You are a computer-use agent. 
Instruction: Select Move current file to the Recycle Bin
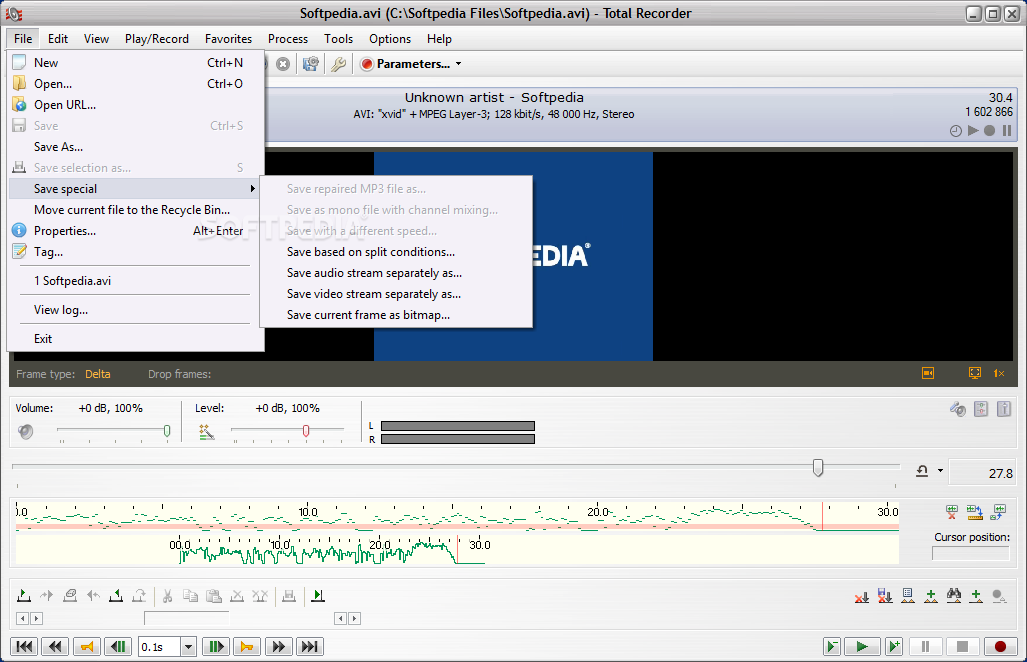pyautogui.click(x=136, y=210)
